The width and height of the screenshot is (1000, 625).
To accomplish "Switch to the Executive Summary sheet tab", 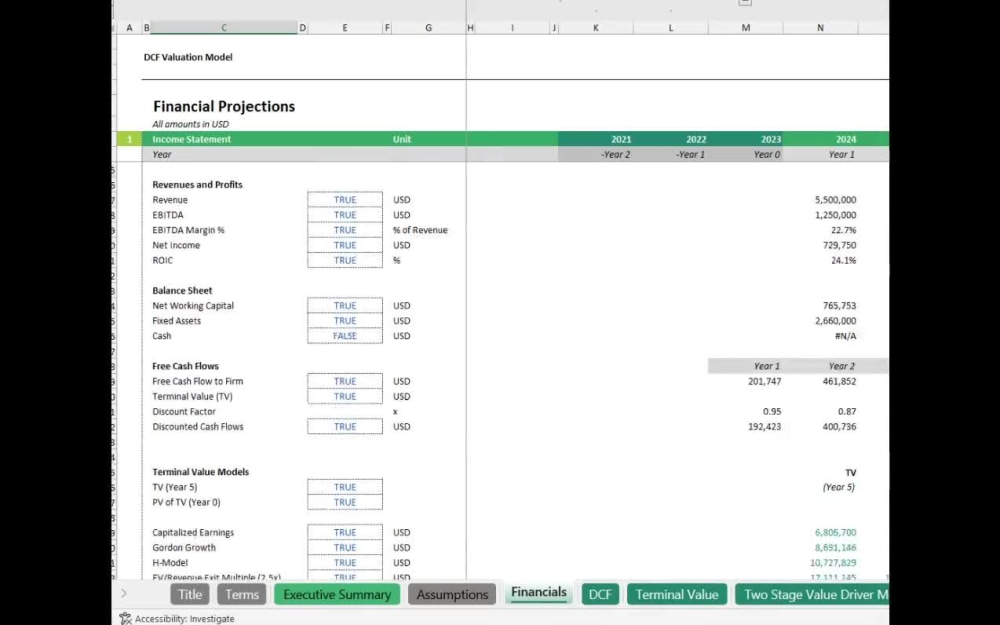I will click(337, 594).
